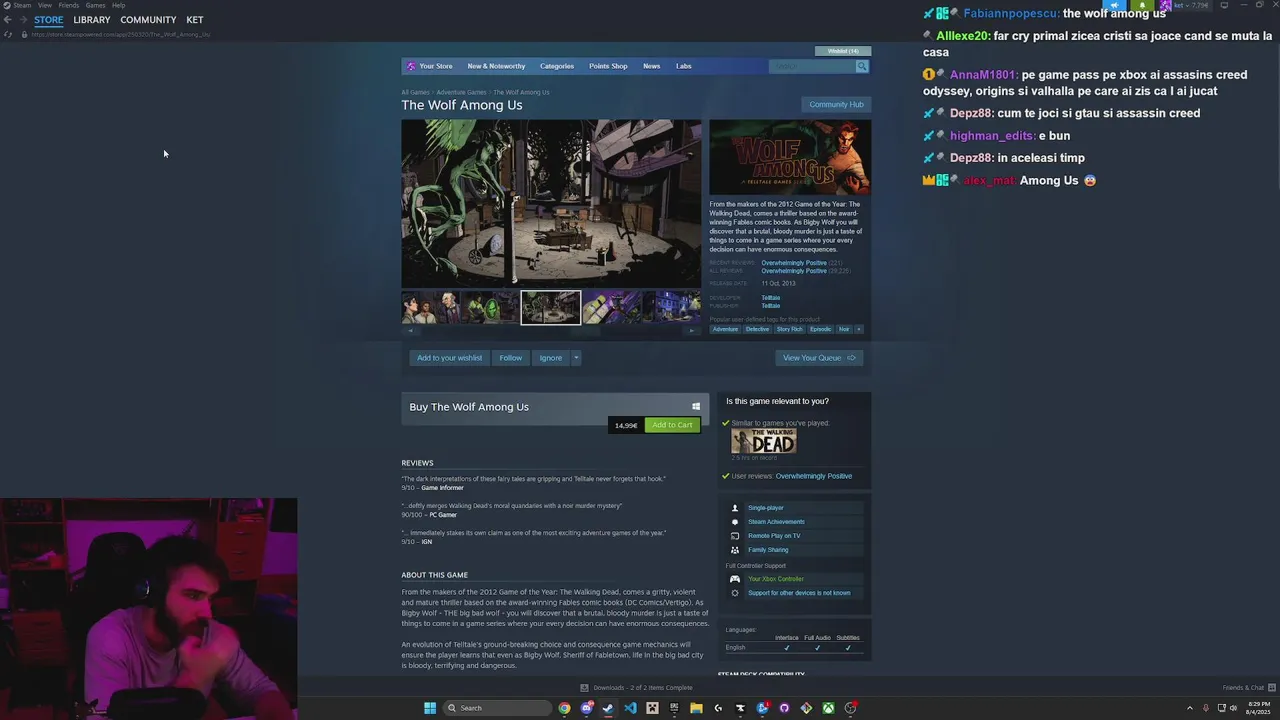Click Add to Cart button
The image size is (1280, 720).
[x=672, y=425]
